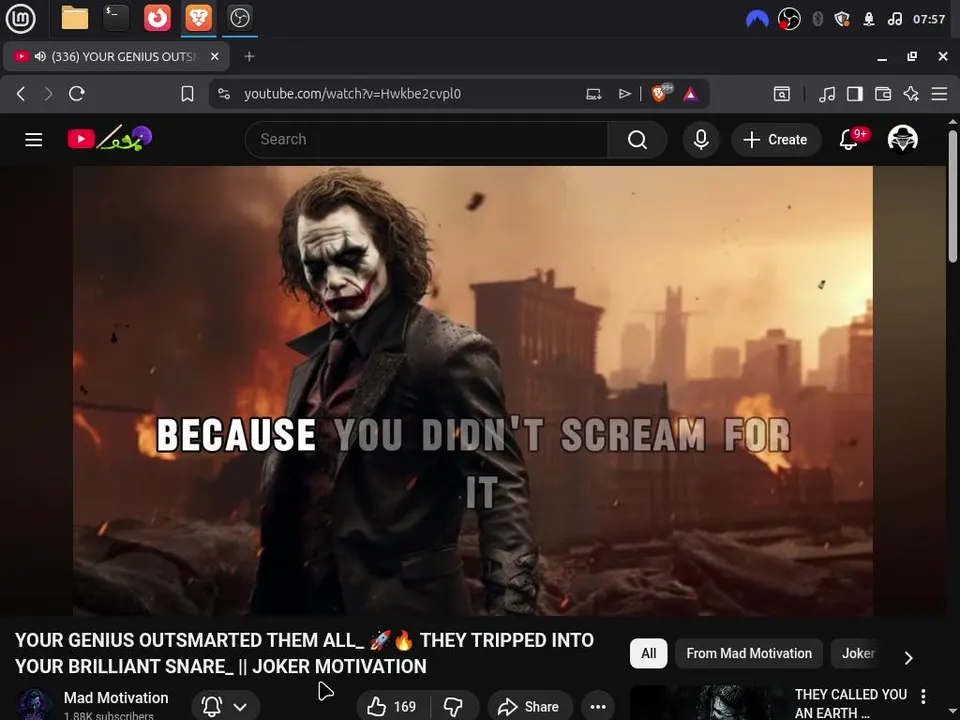
Task: Open Brave Rewards triangle icon
Action: click(x=691, y=94)
